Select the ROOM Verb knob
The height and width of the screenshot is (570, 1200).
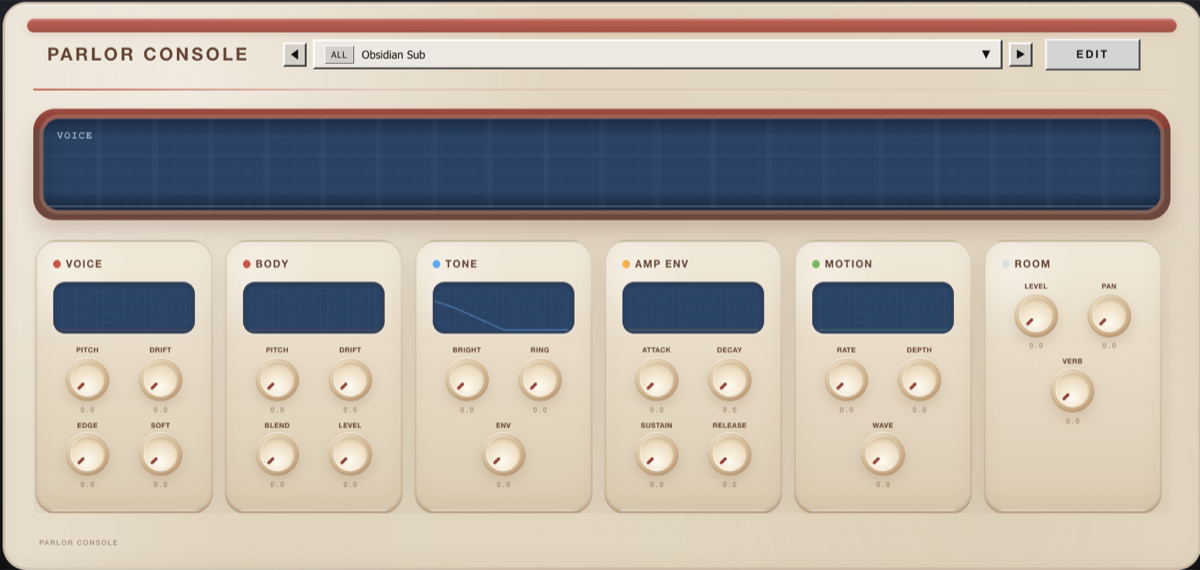click(1072, 391)
